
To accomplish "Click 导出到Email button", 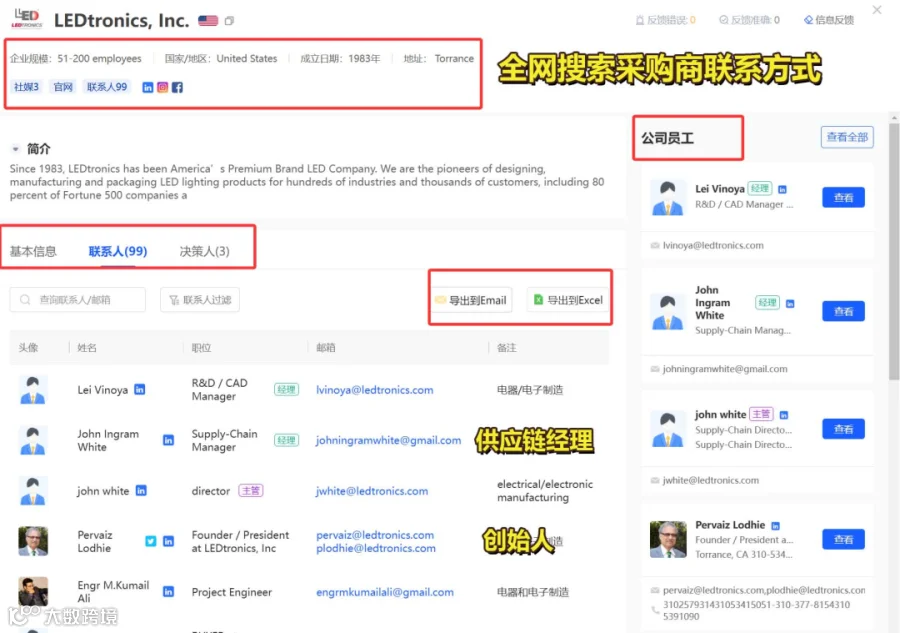I will point(471,300).
